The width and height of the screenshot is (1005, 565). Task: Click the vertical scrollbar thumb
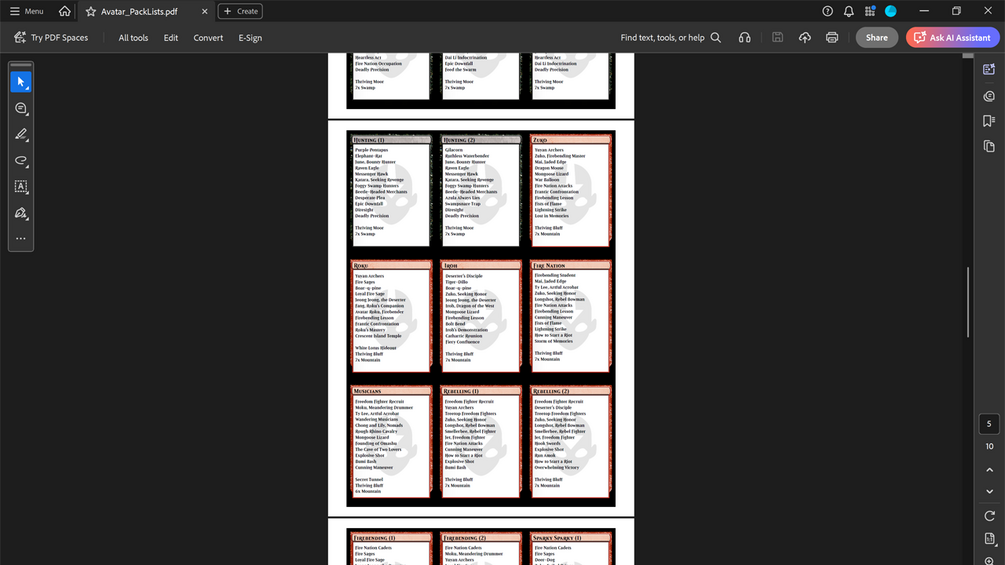[x=968, y=302]
